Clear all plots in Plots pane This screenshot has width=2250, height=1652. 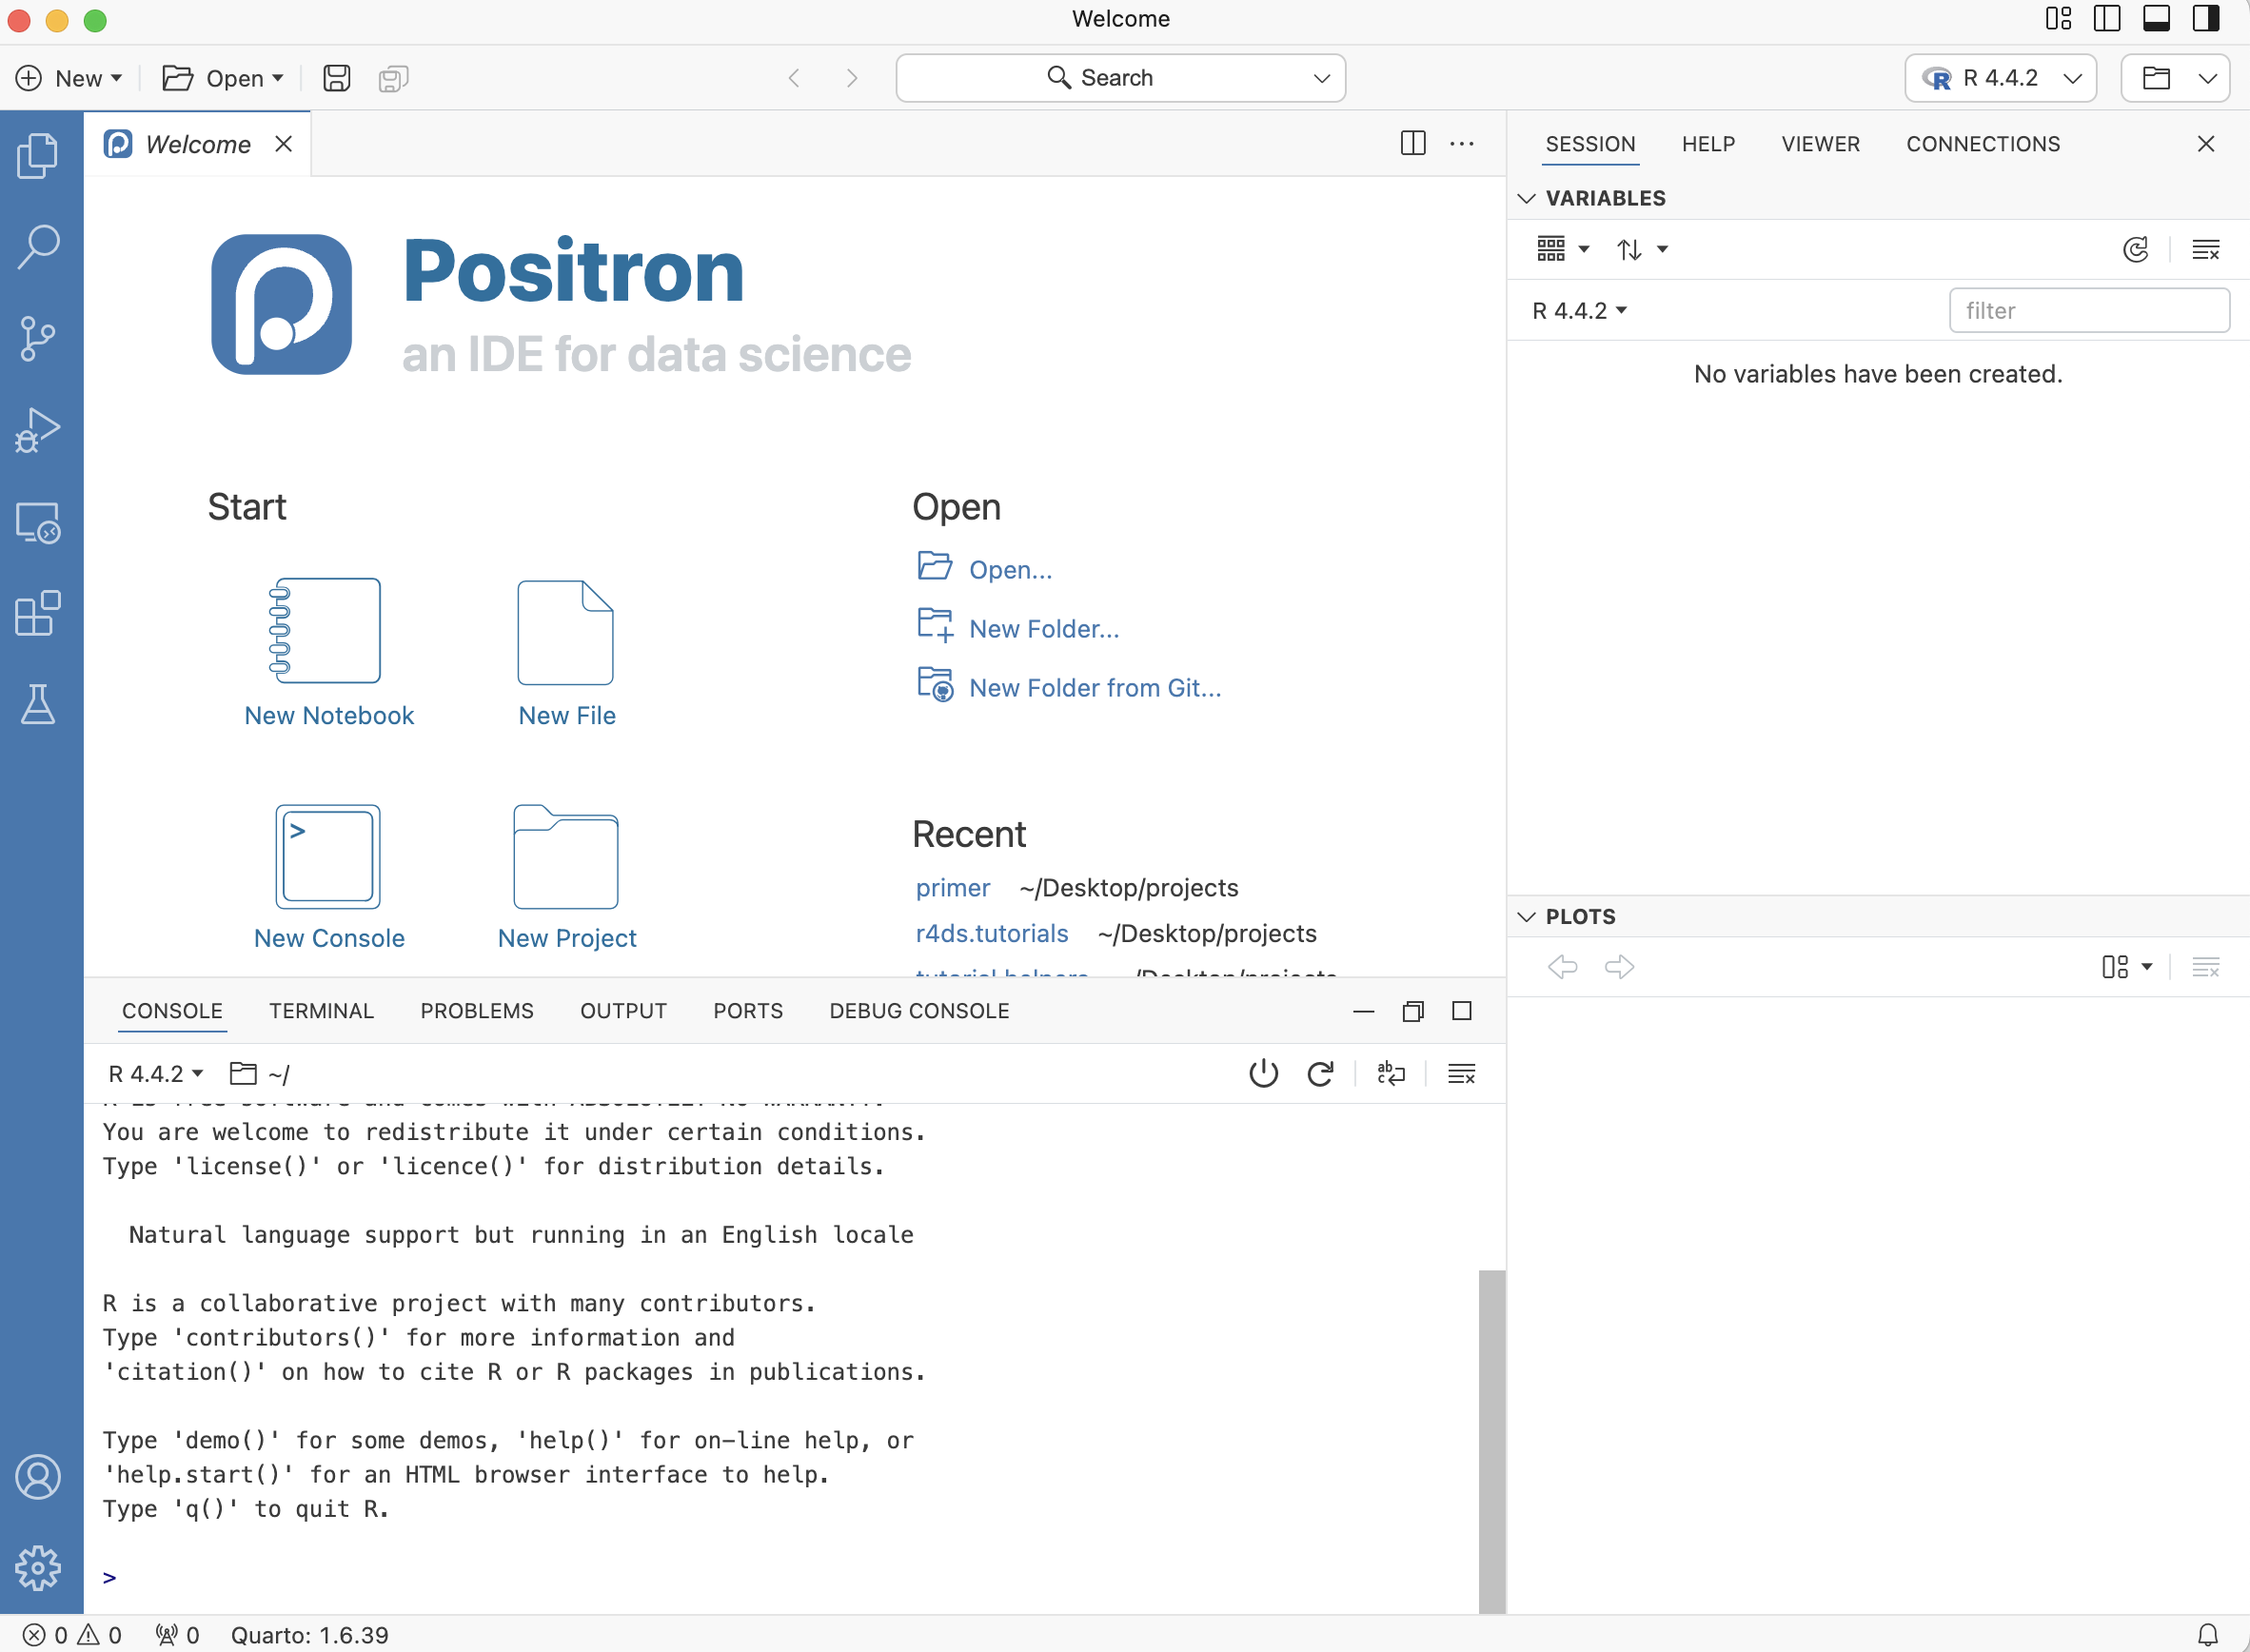coord(2206,966)
